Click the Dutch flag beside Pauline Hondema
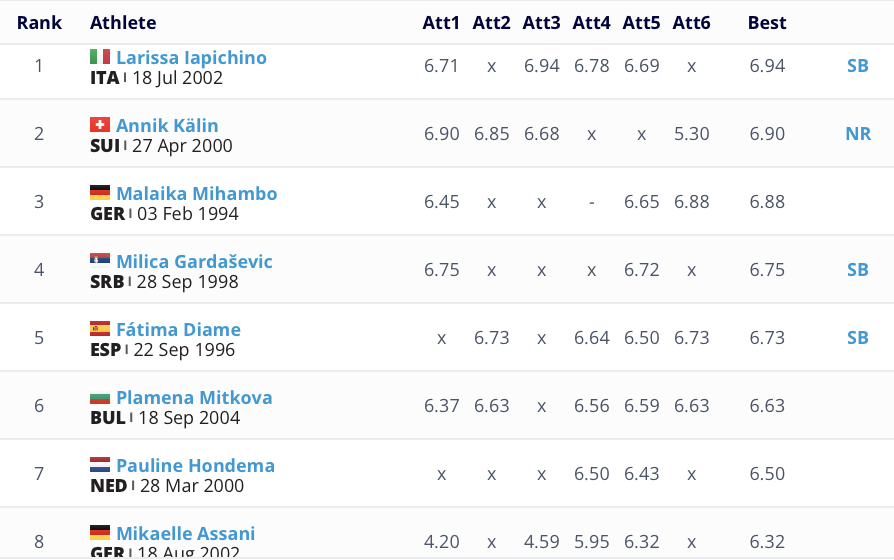This screenshot has height=560, width=894. click(100, 465)
